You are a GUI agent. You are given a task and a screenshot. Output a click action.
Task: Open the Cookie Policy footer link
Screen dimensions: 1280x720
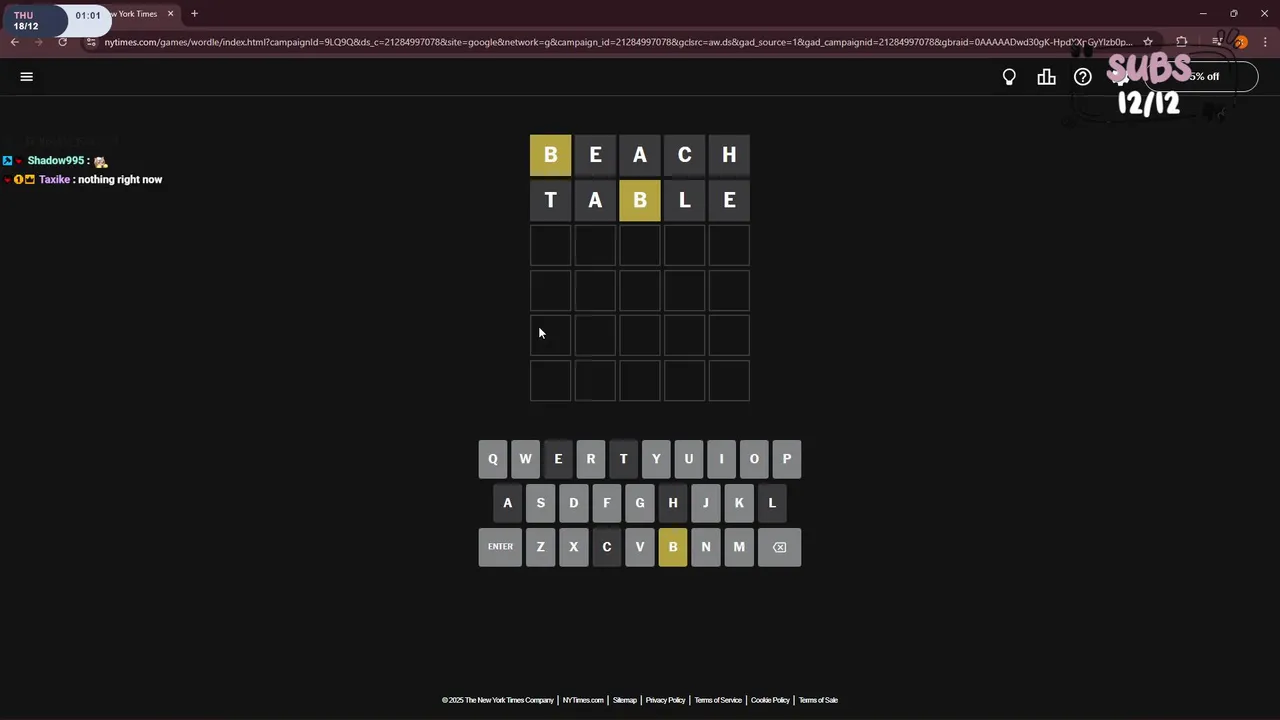[770, 700]
